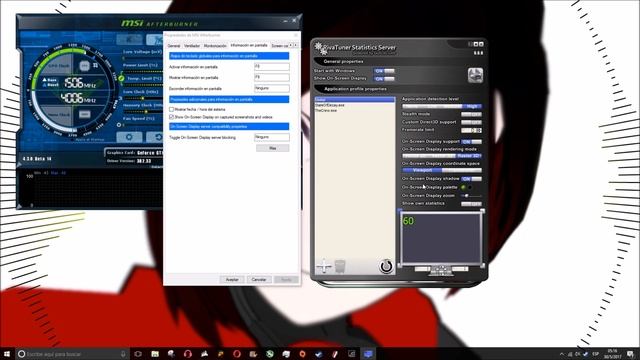The height and width of the screenshot is (360, 640).
Task: Adjust On-Screen Display zoom slider
Action: click(471, 196)
